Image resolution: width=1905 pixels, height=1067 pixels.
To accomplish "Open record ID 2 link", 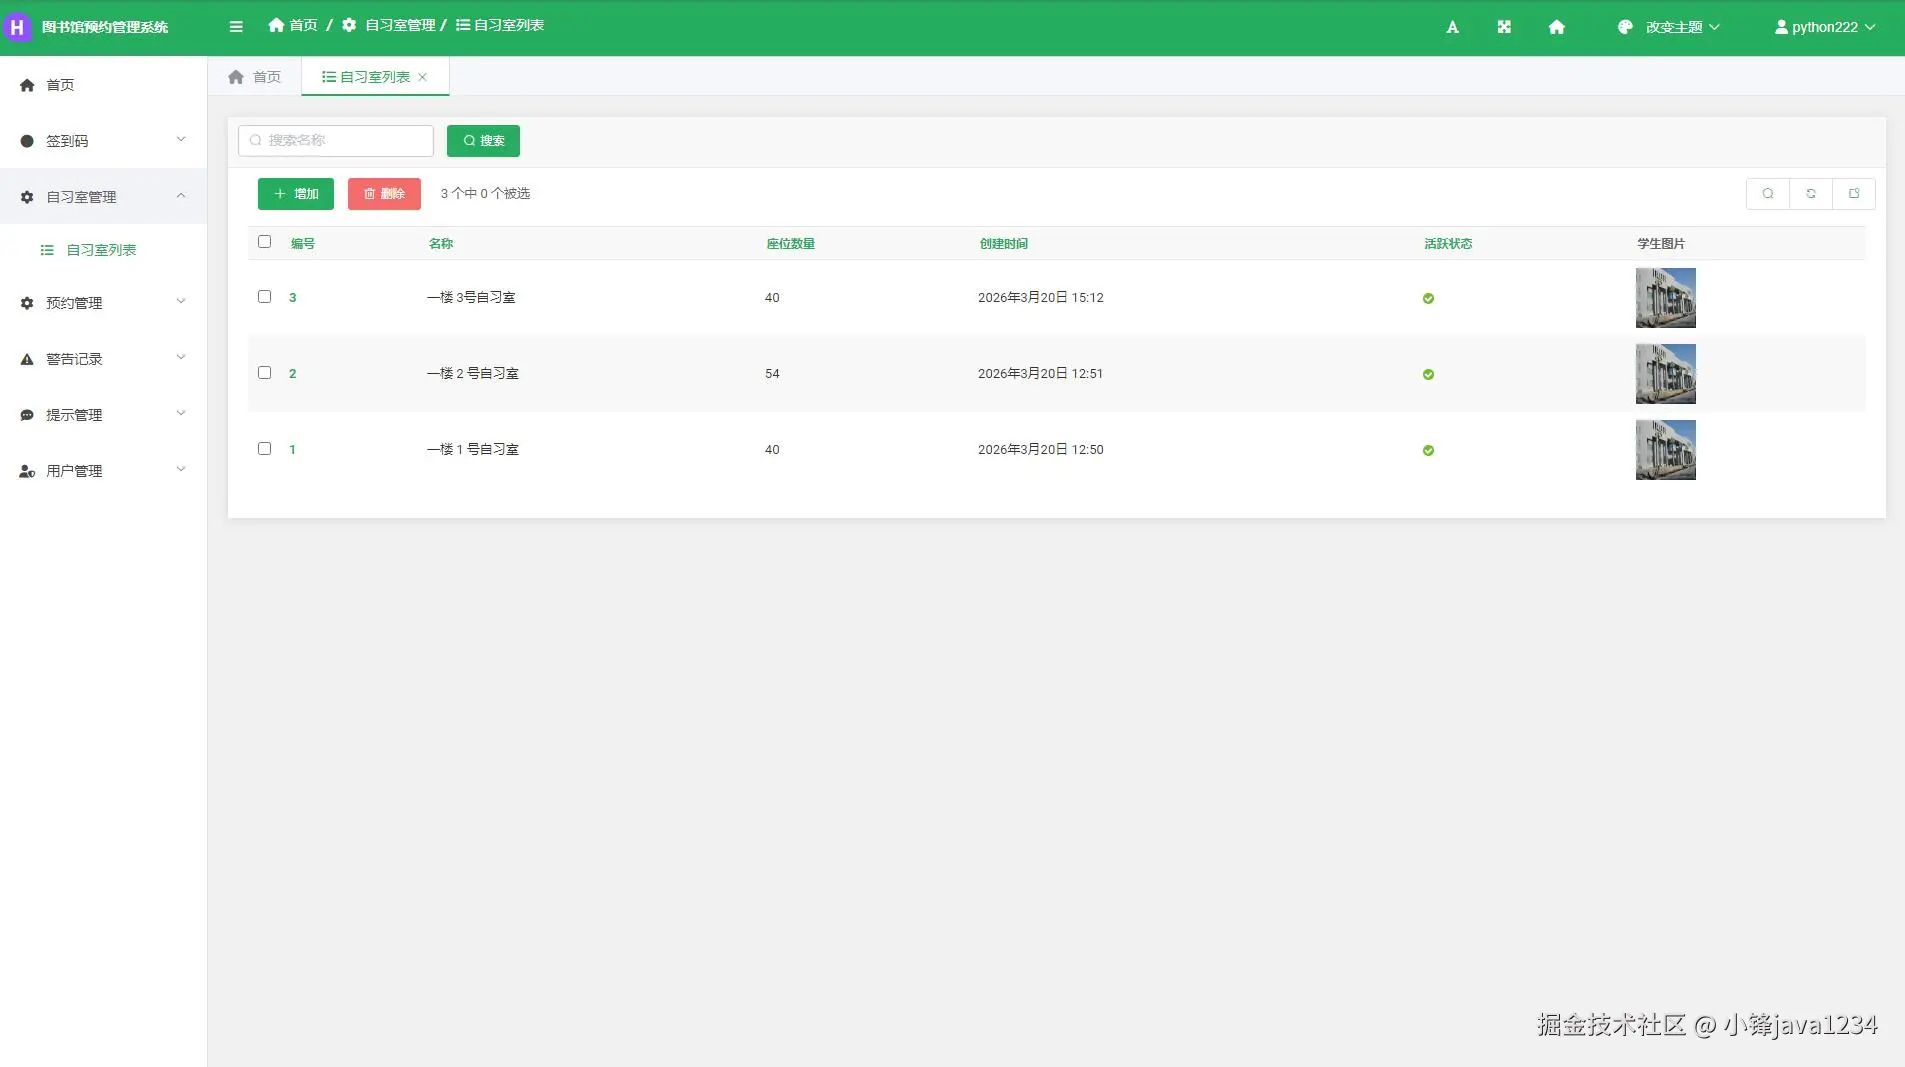I will click(x=293, y=374).
